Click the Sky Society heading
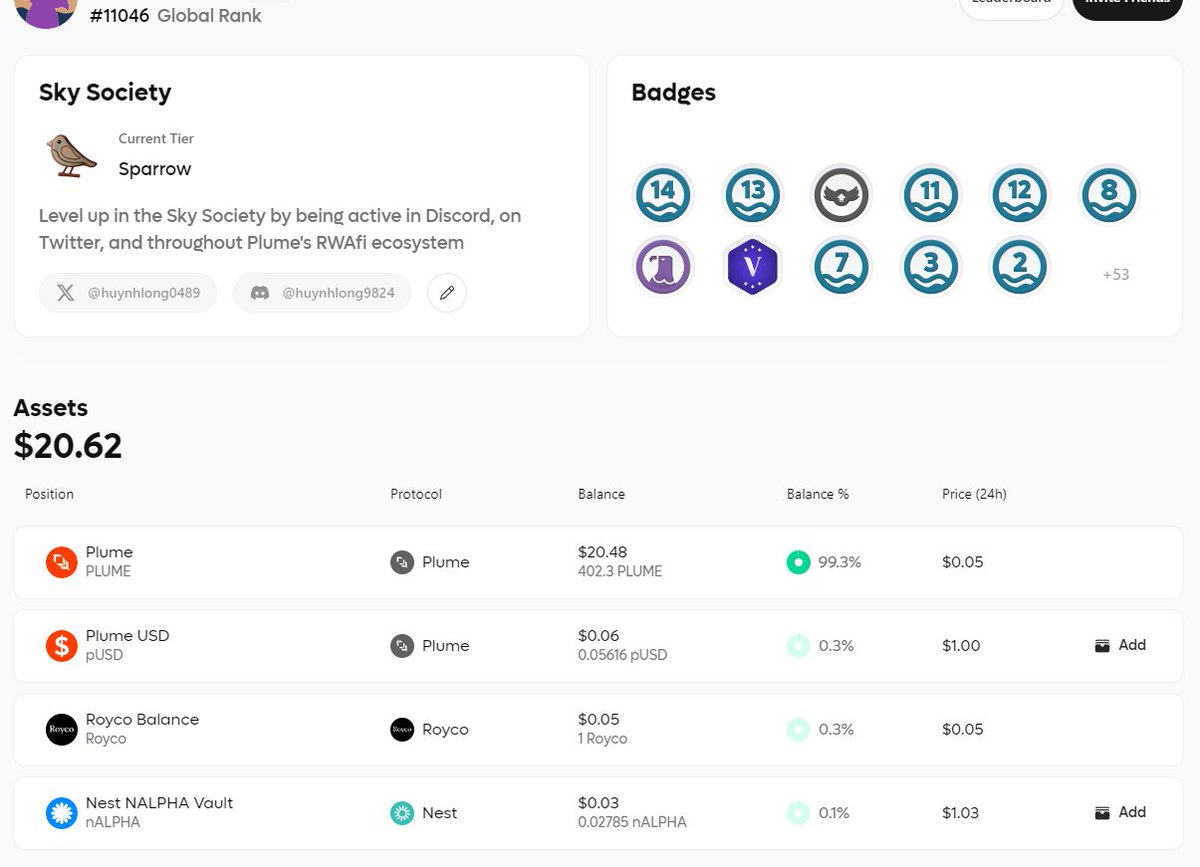1200x867 pixels. click(x=105, y=92)
